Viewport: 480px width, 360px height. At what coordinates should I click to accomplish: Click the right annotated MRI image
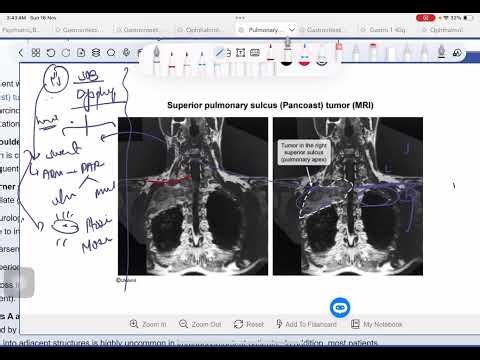point(348,196)
